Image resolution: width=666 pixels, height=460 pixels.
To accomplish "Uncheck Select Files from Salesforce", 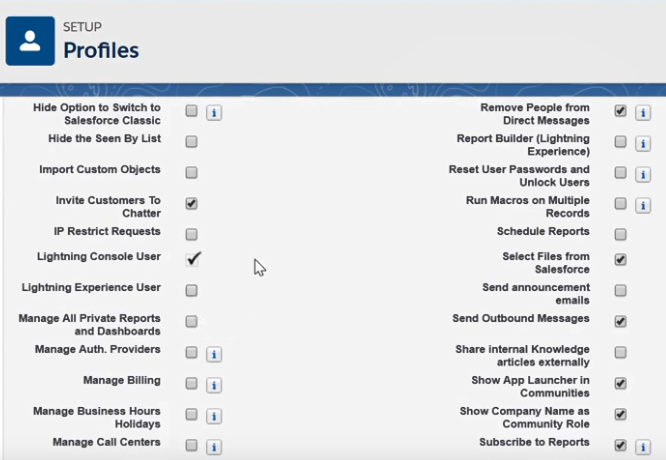I will tap(621, 260).
